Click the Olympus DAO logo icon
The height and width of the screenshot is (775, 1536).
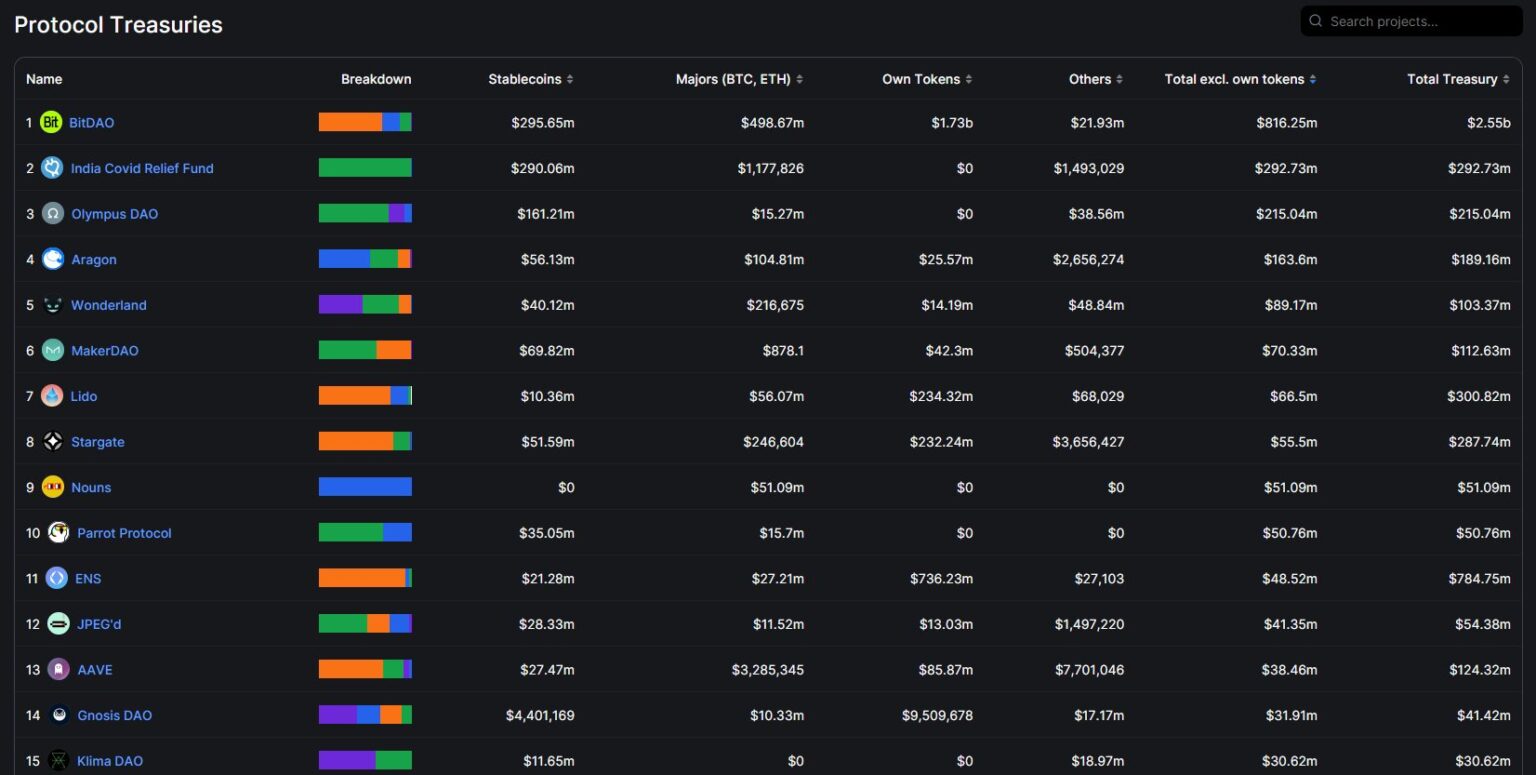tap(53, 214)
